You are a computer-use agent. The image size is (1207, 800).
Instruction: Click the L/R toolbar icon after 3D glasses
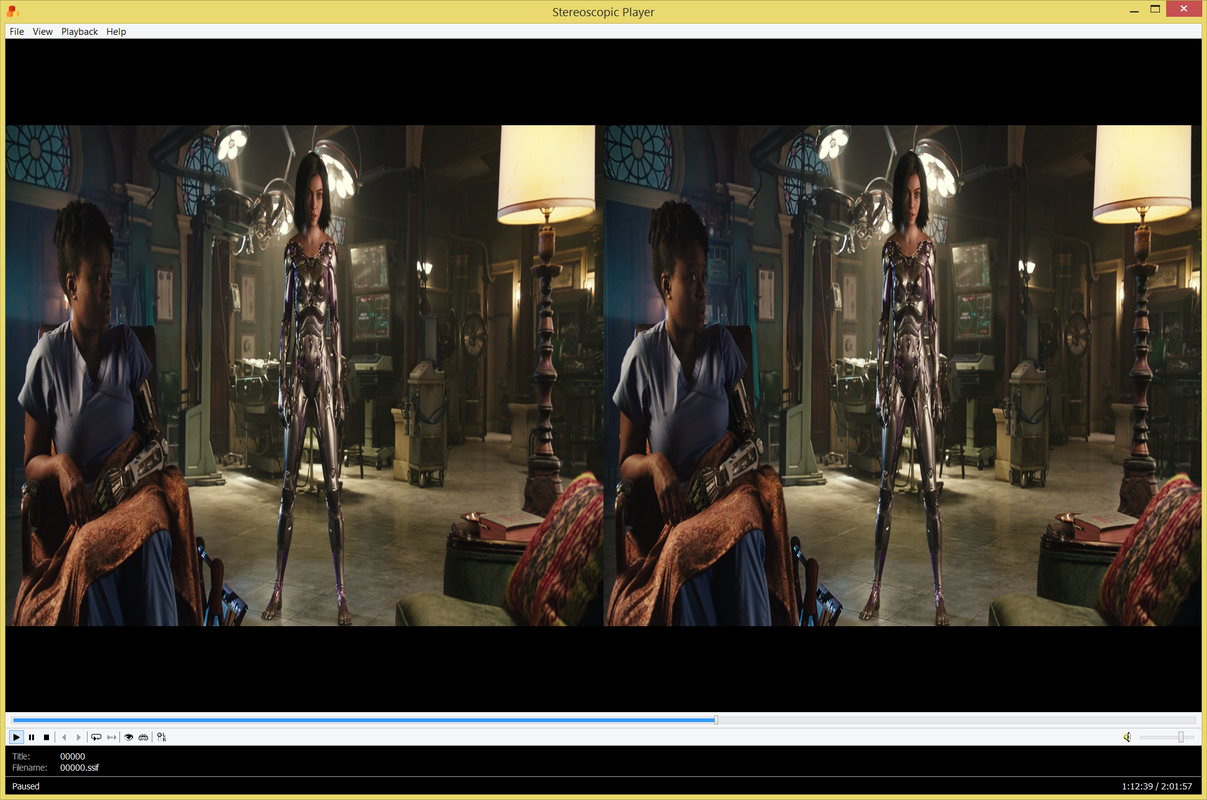[x=161, y=737]
